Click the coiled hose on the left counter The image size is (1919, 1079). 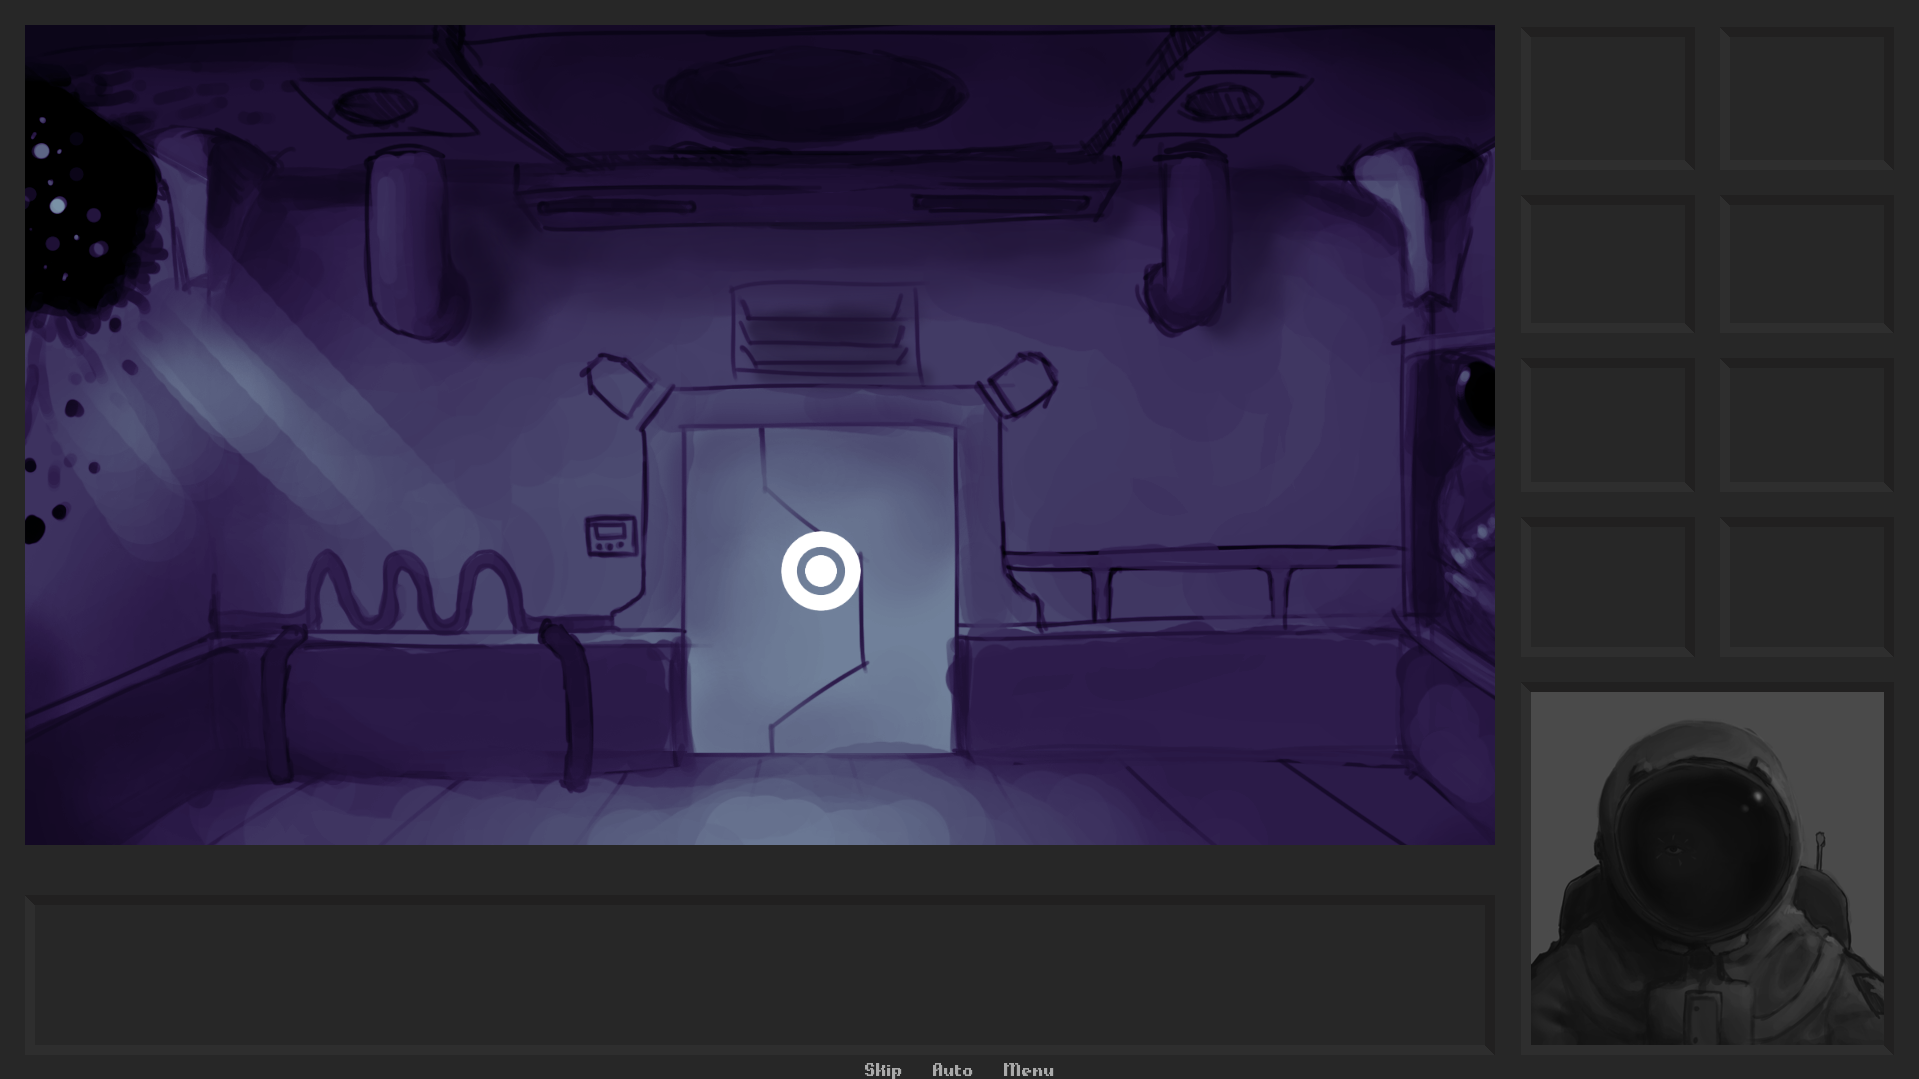[x=415, y=592]
